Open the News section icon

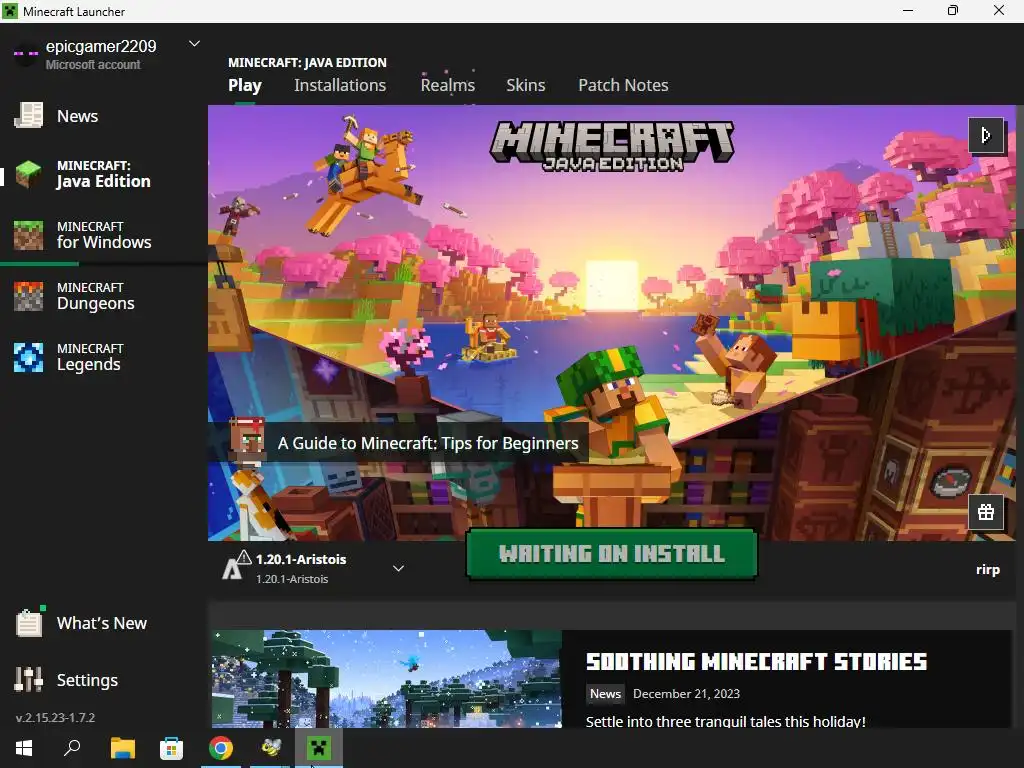tap(29, 116)
